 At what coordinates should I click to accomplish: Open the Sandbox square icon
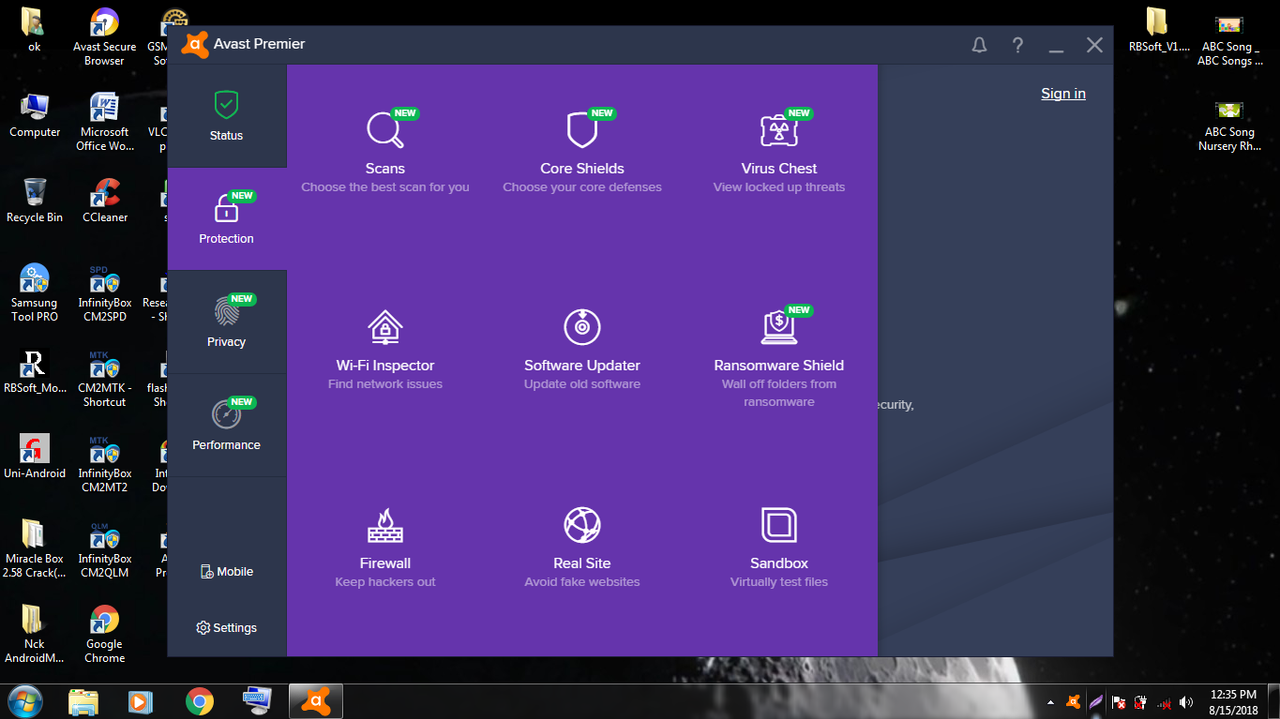779,525
